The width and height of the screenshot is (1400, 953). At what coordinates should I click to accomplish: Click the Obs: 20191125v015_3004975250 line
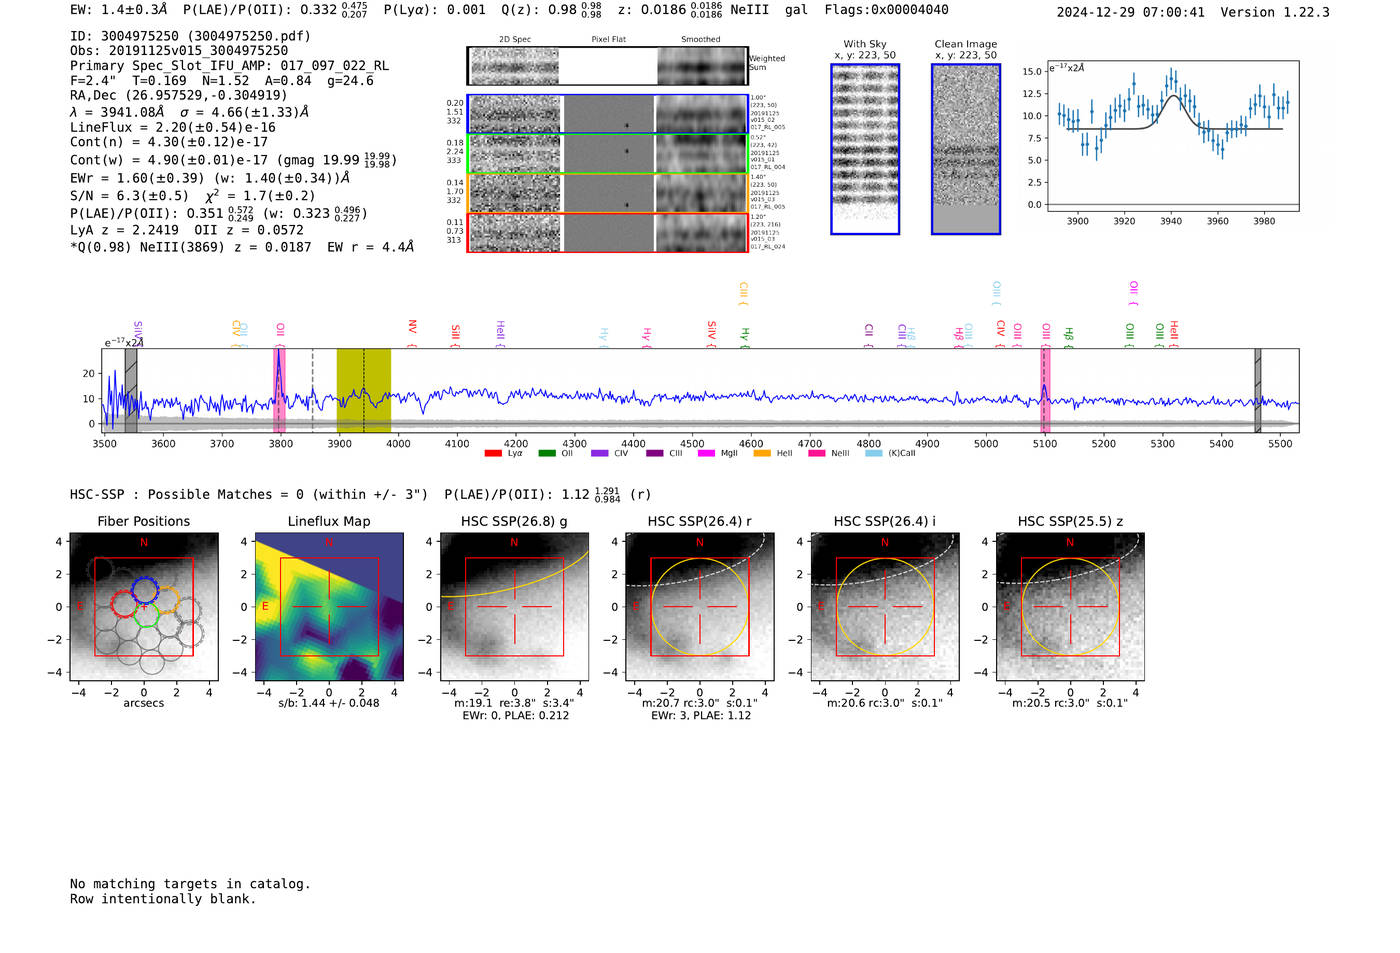pyautogui.click(x=179, y=51)
